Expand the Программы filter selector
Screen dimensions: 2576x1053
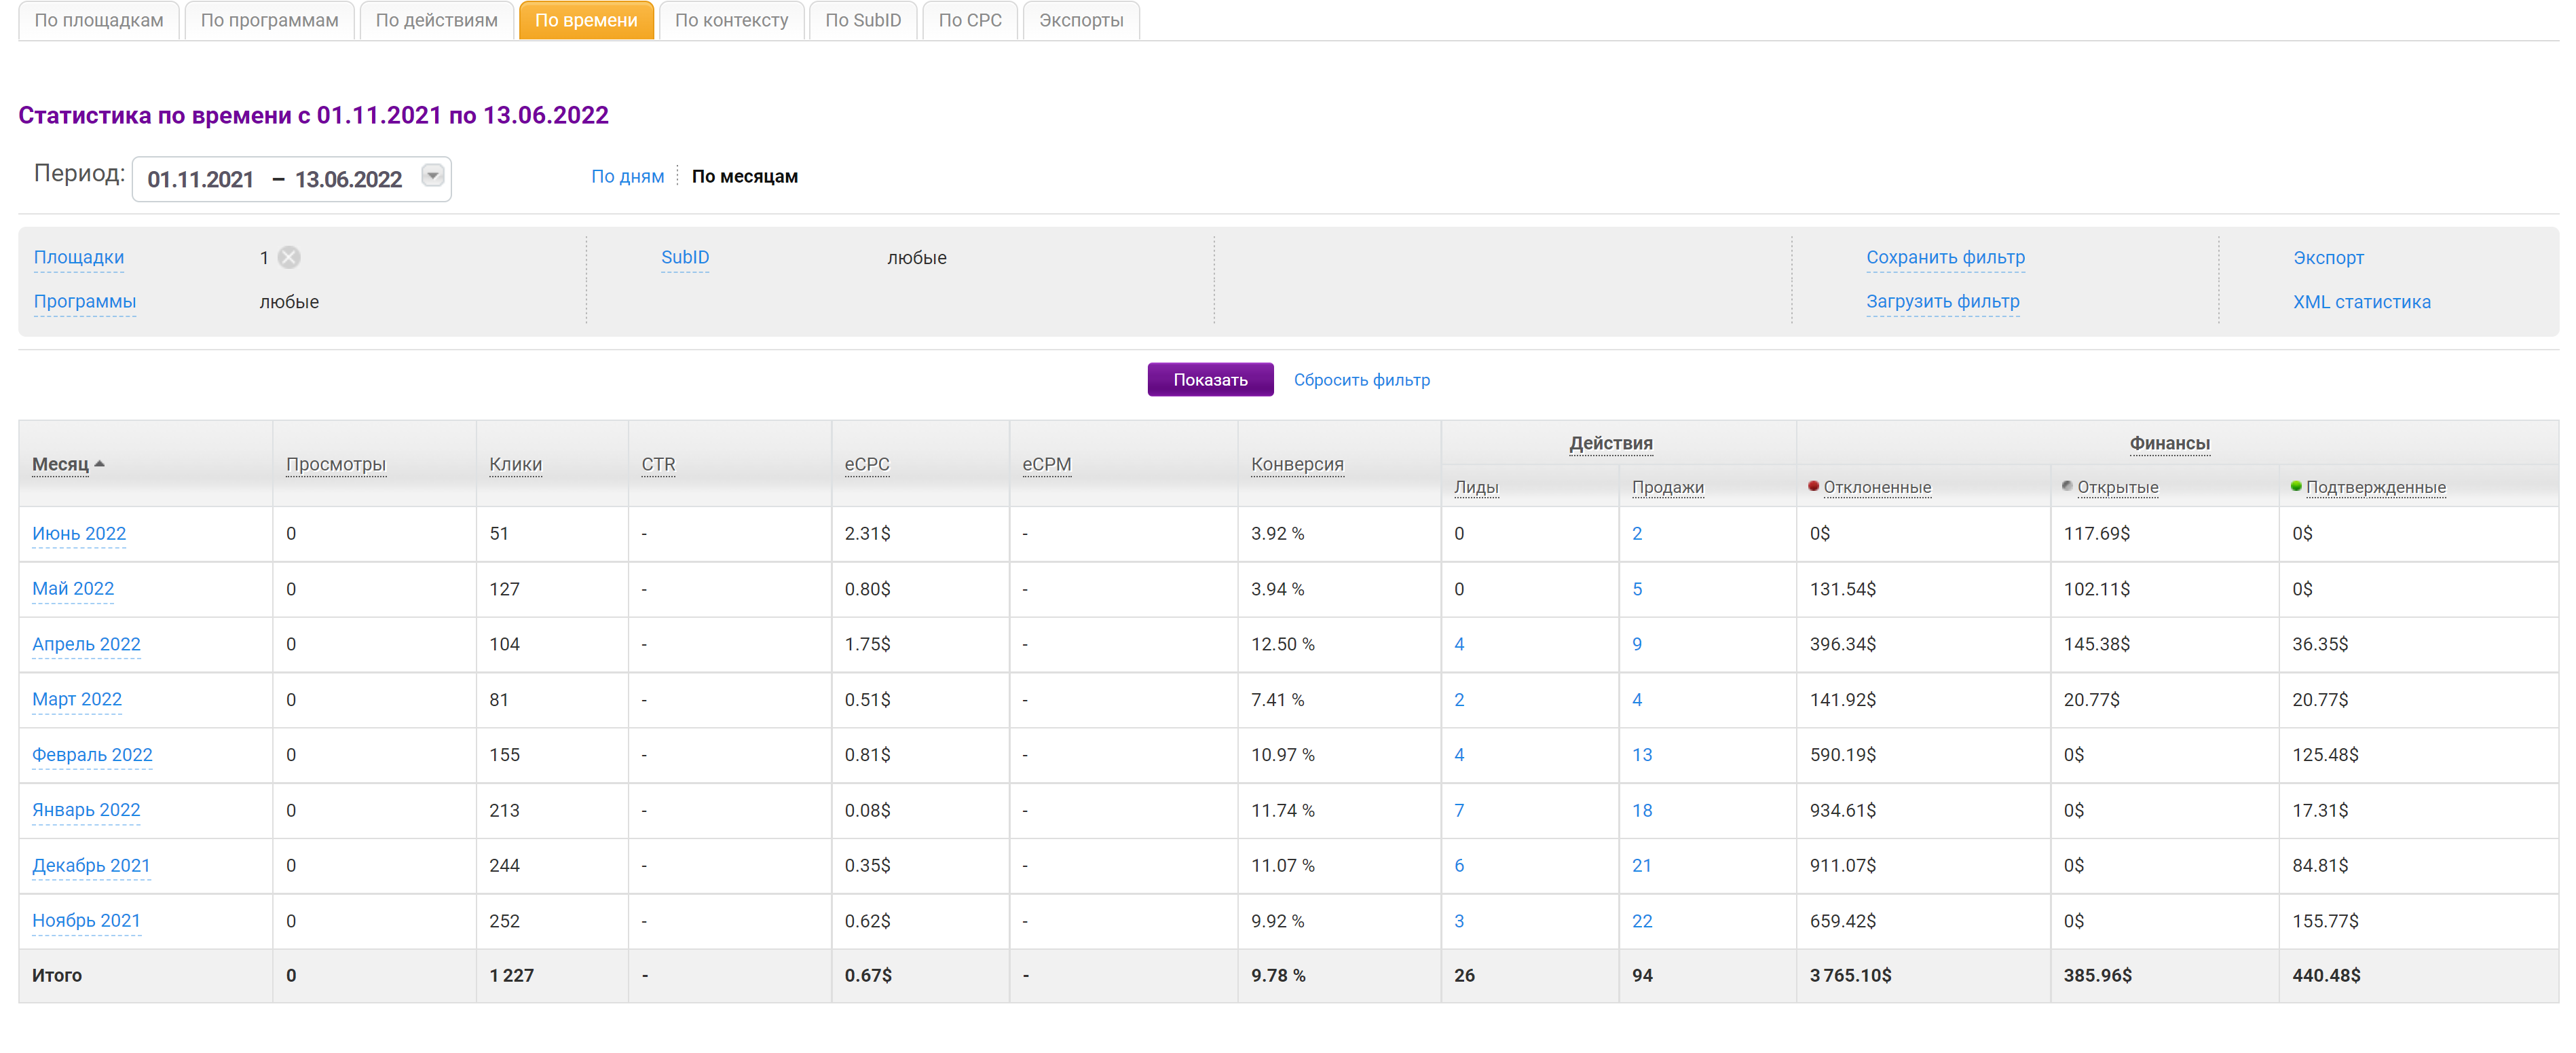tap(85, 301)
